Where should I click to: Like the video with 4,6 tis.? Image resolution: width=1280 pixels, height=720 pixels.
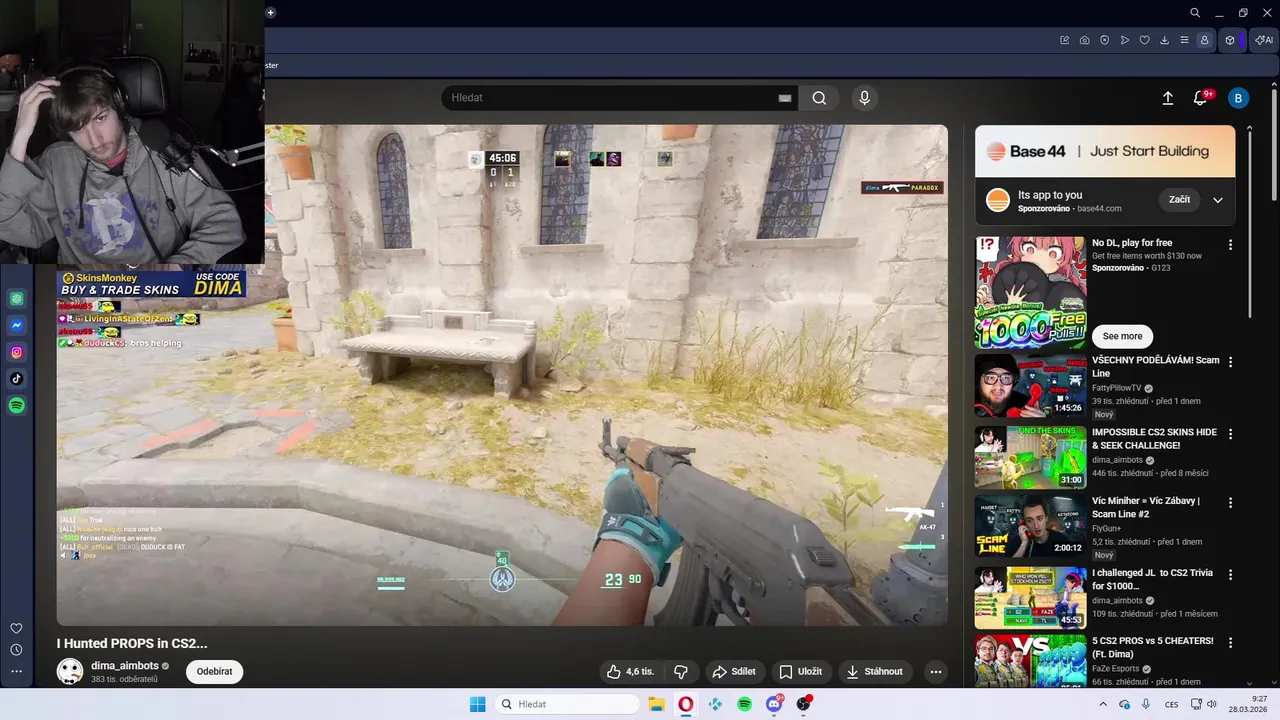630,672
